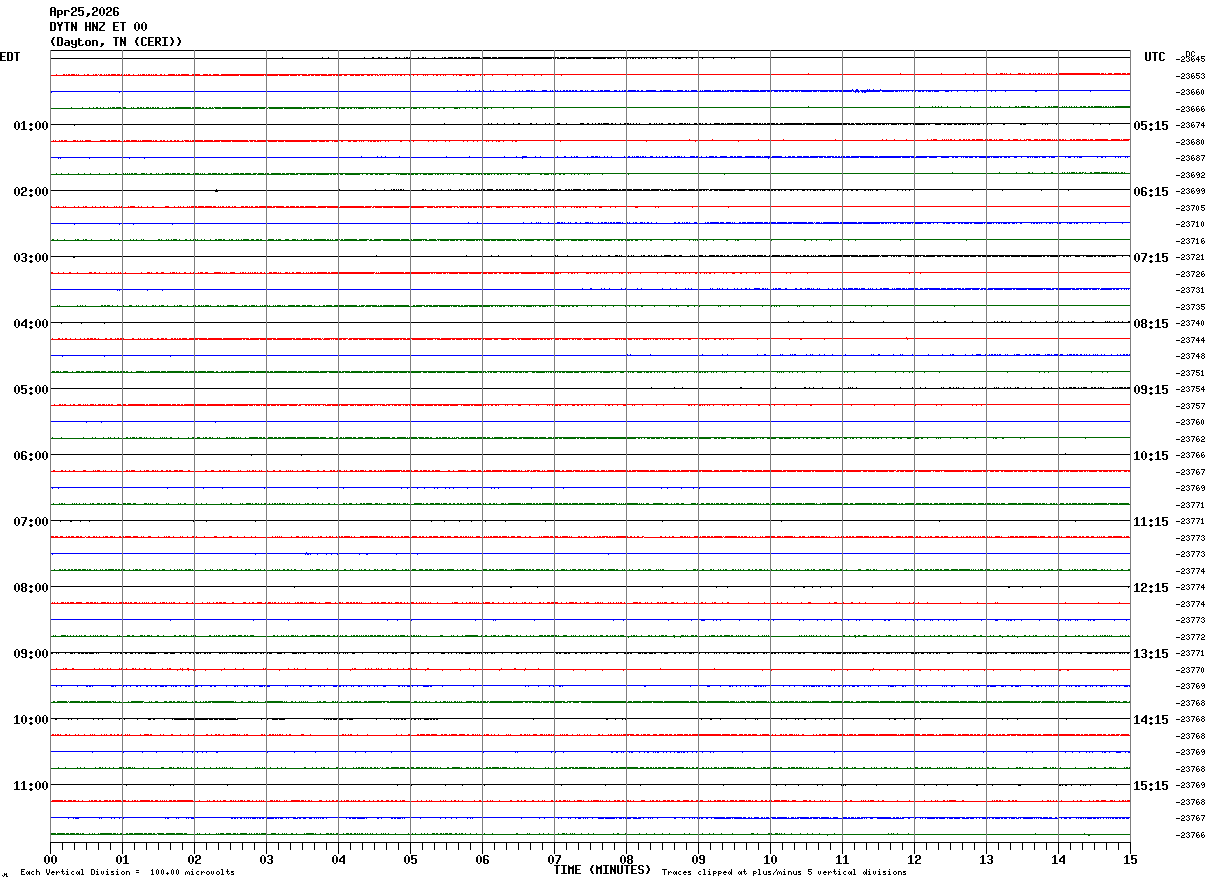Click the DC offset value '-23754'
Screen dimensions: 1210x886
[x=1190, y=389]
